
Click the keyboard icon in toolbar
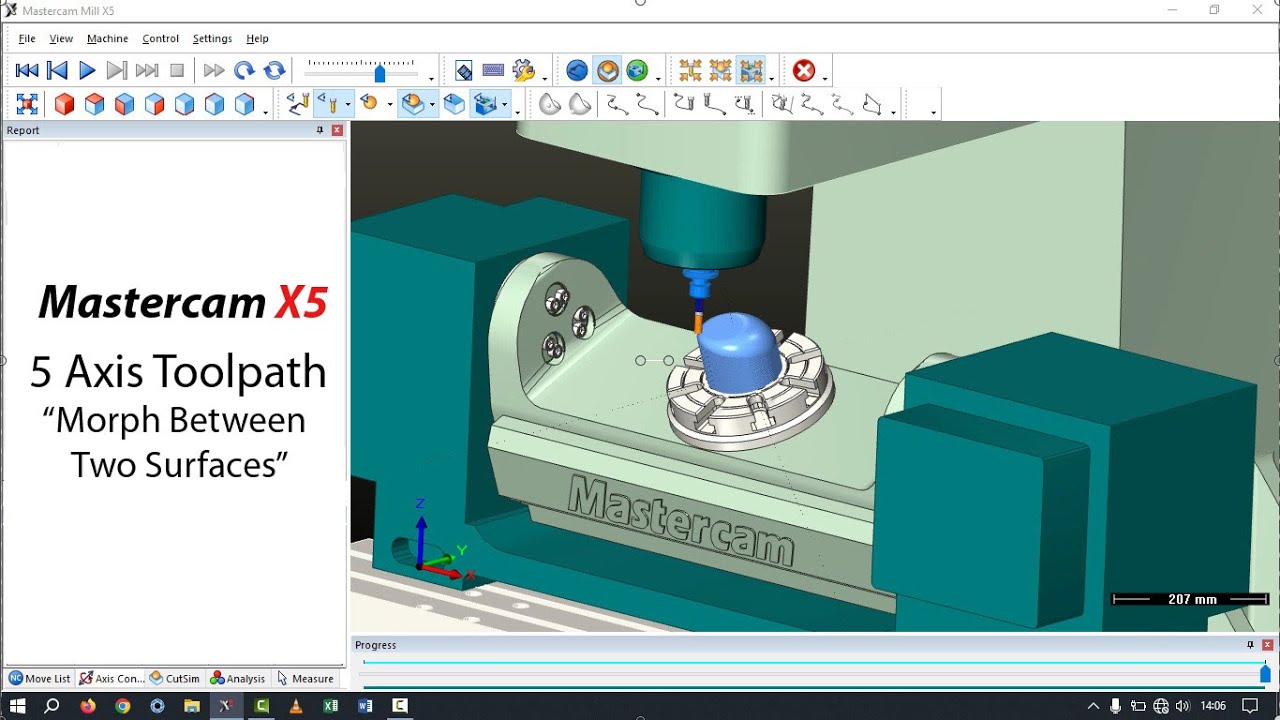point(493,70)
